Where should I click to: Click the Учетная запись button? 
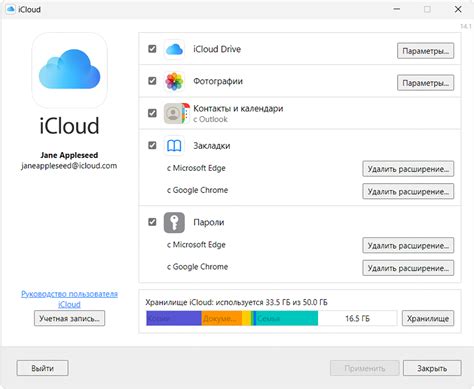point(69,318)
